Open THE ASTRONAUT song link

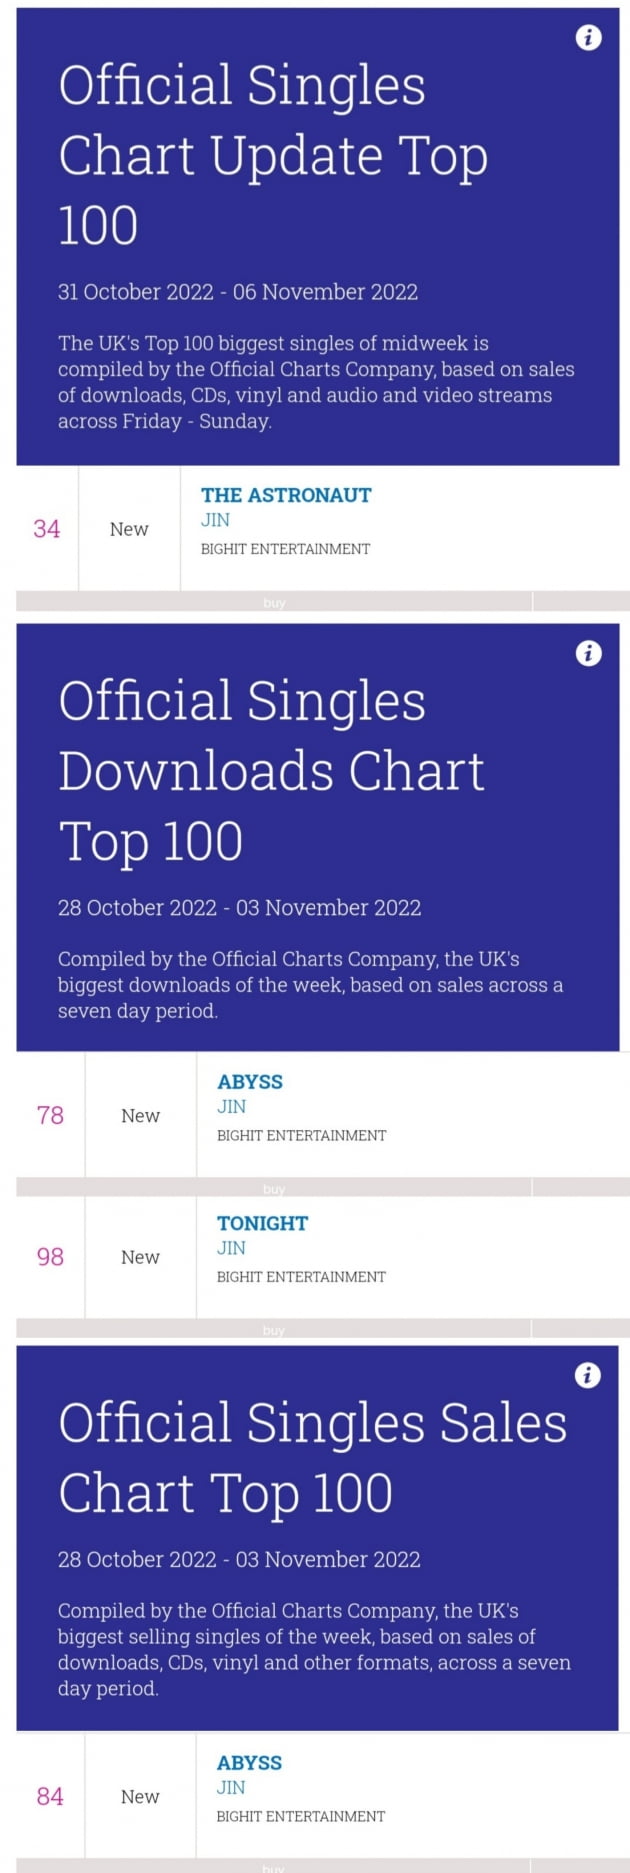point(286,495)
